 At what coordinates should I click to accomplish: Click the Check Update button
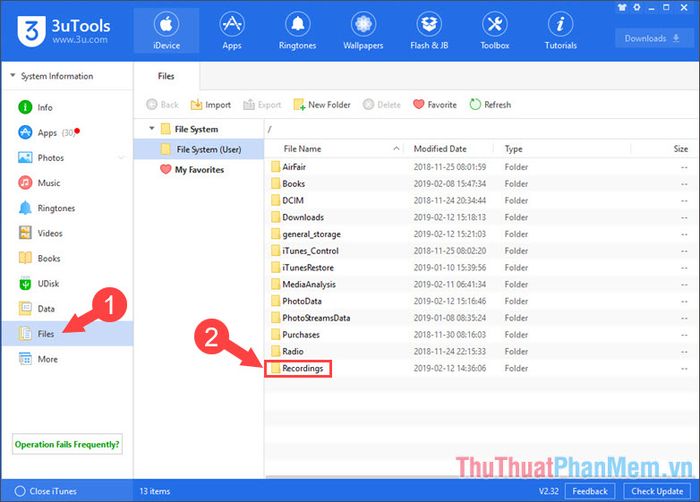pyautogui.click(x=657, y=491)
